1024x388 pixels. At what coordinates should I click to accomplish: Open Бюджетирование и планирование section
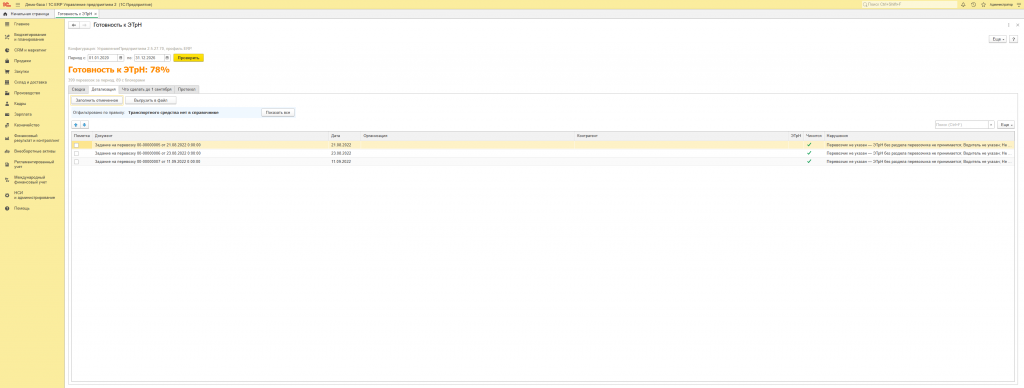pos(31,37)
